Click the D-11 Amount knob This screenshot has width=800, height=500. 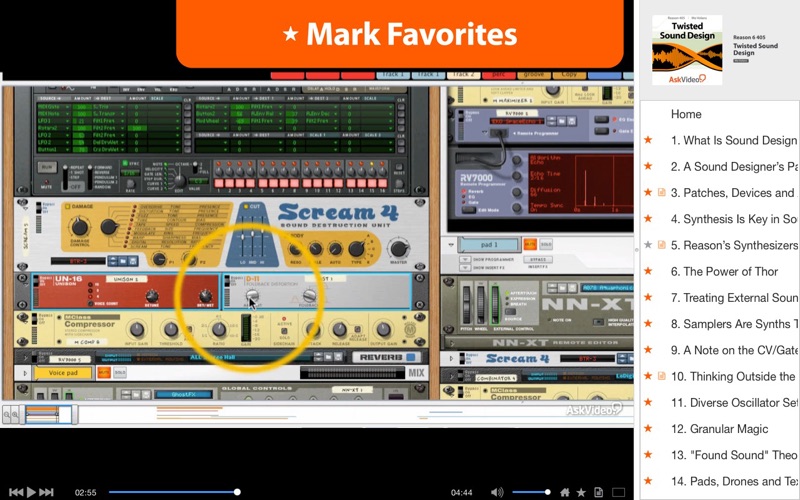[252, 296]
